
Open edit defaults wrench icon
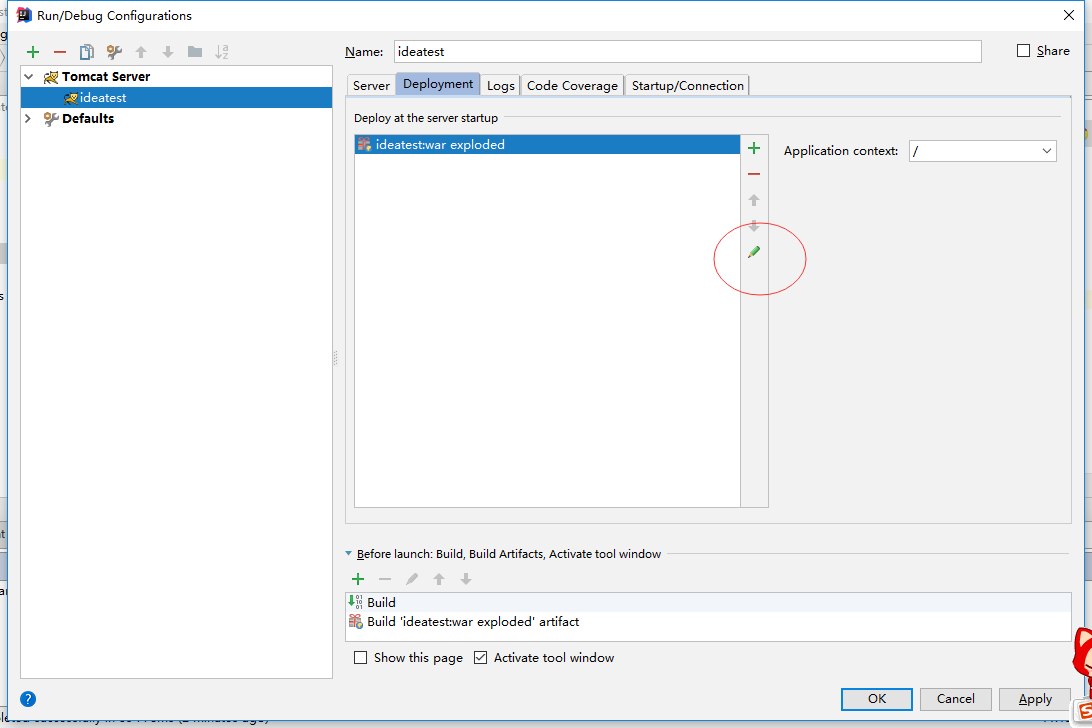pos(114,52)
